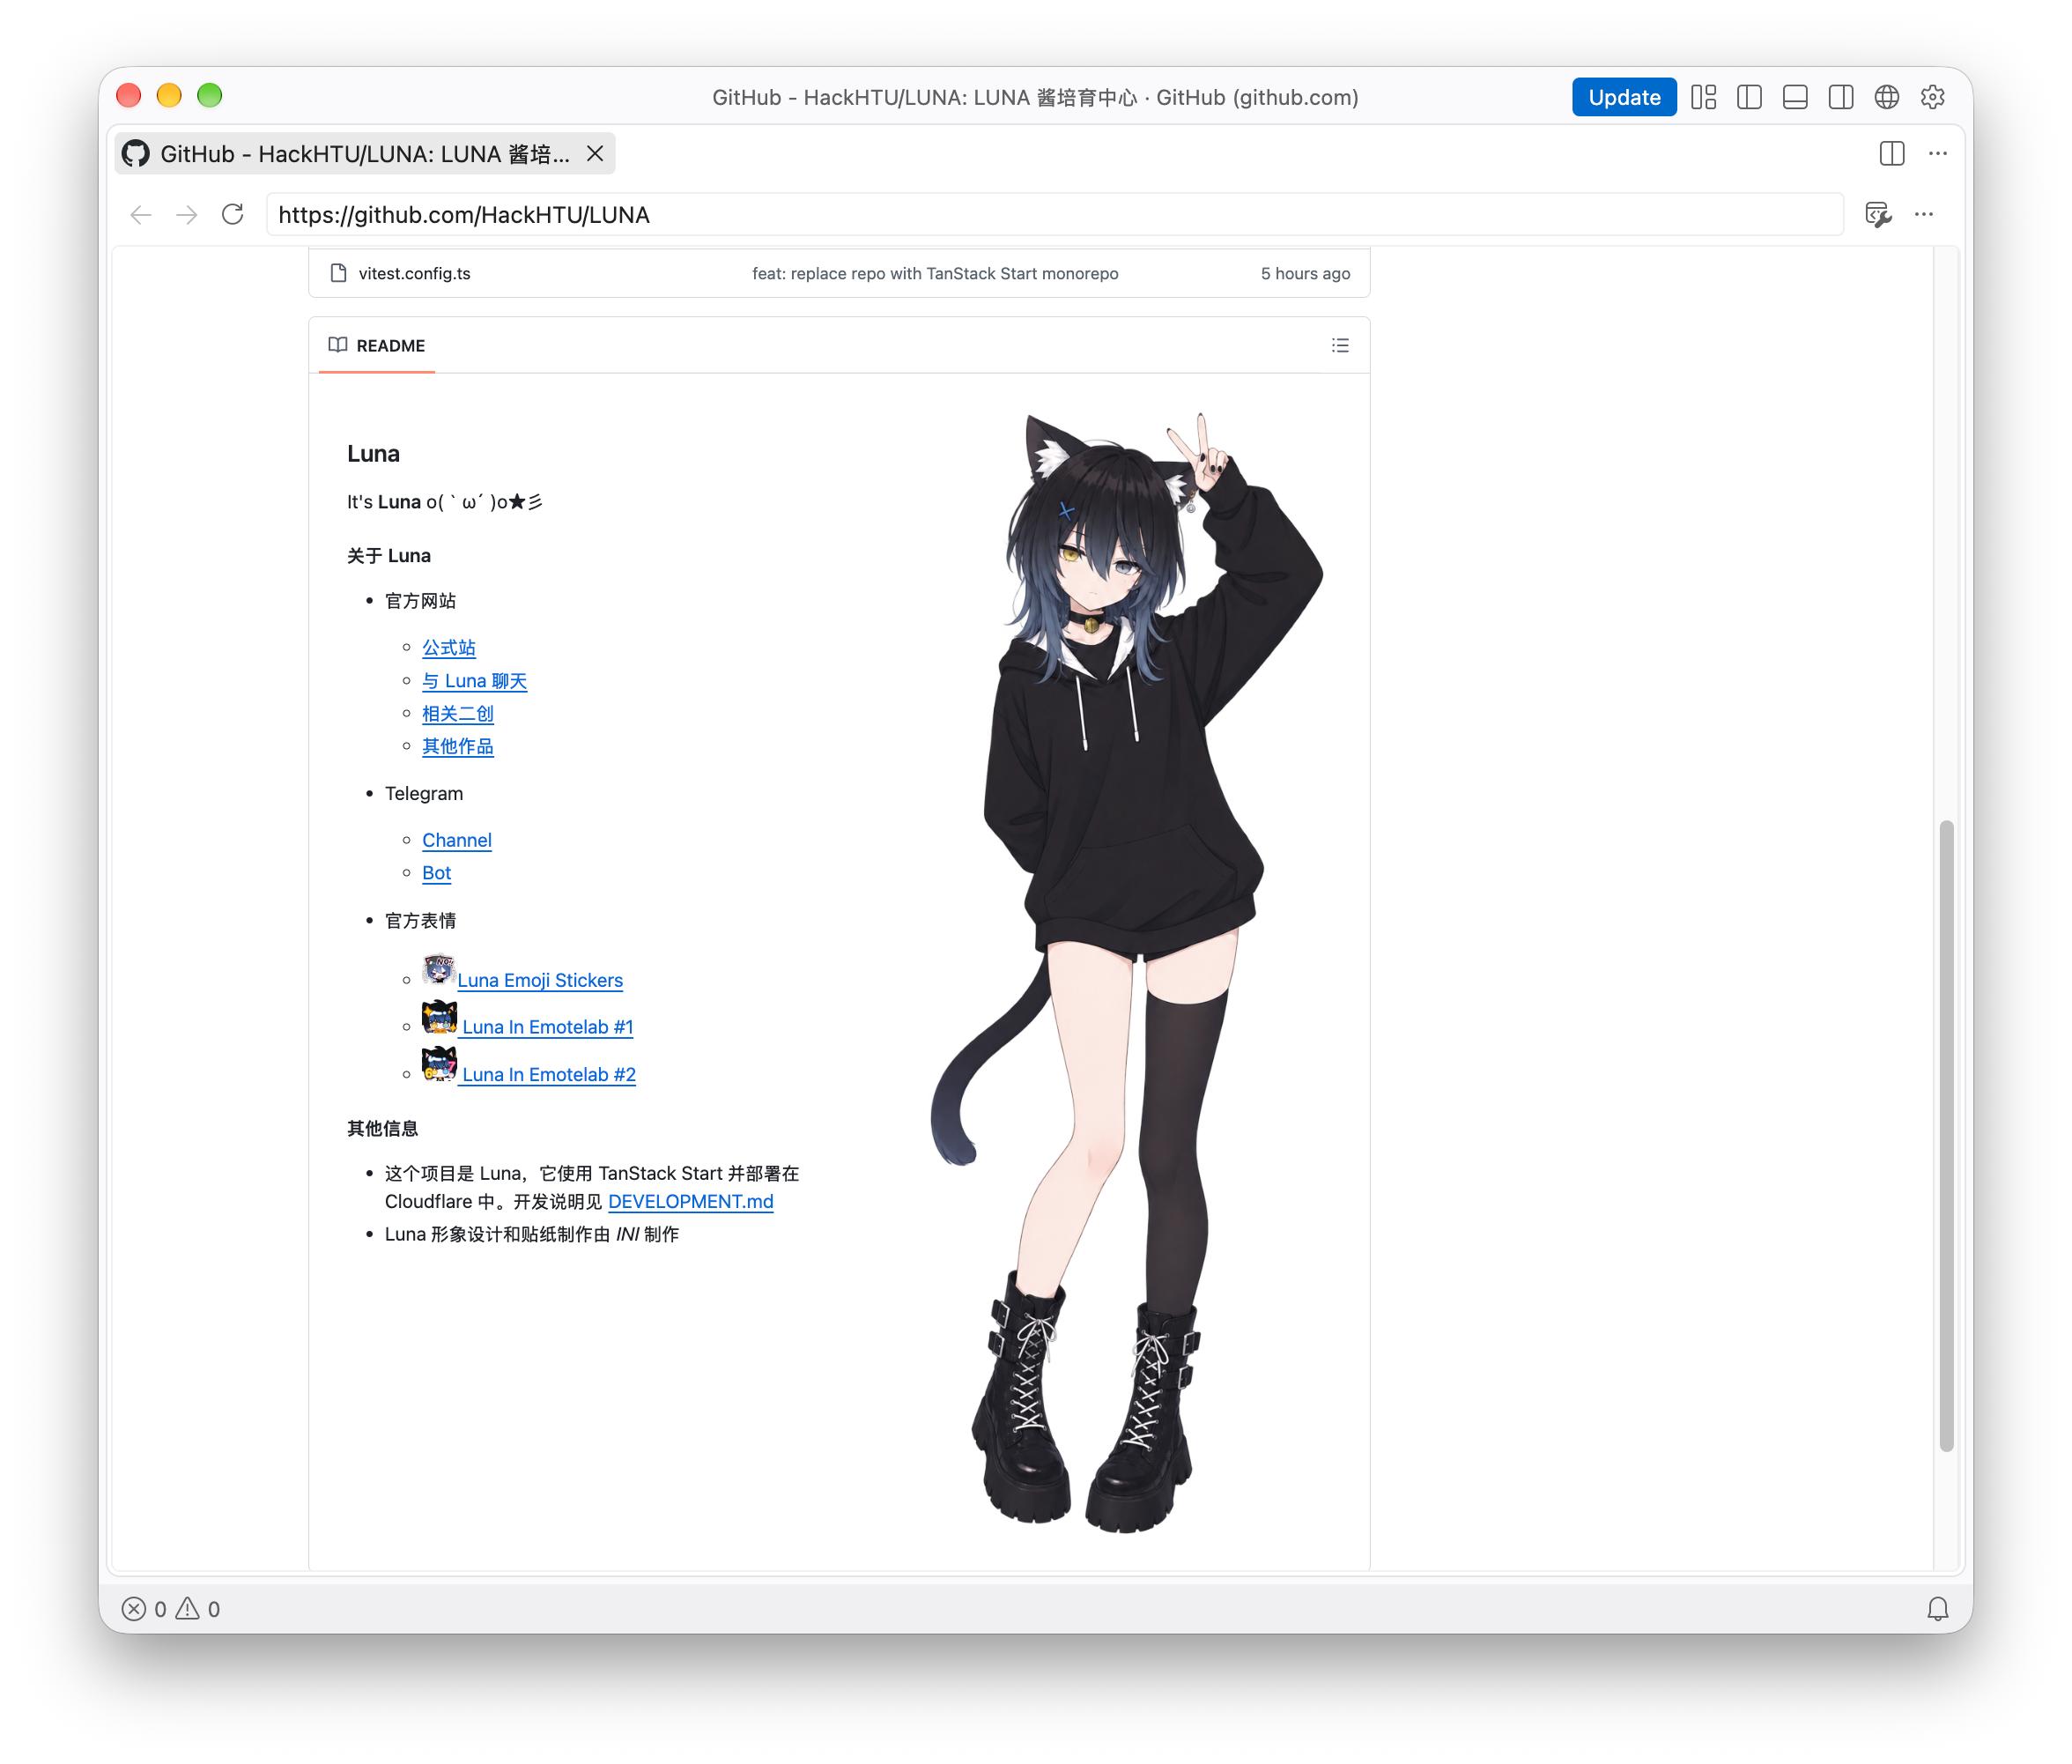Go forward with the arrow icon

coord(187,215)
